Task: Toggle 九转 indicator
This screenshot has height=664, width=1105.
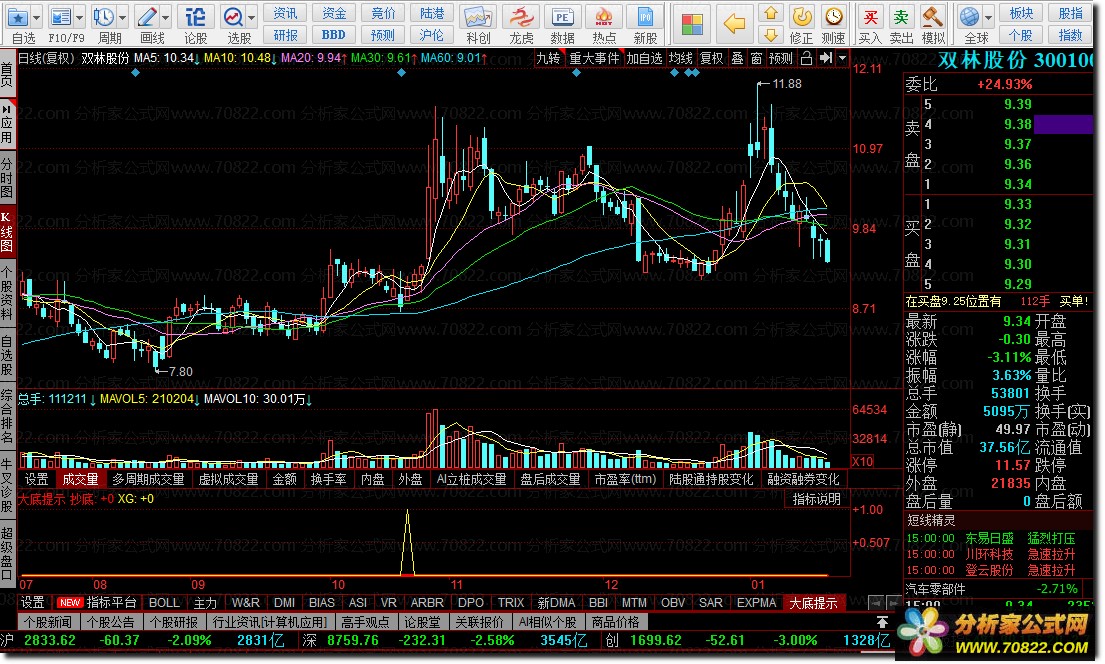Action: coord(548,58)
